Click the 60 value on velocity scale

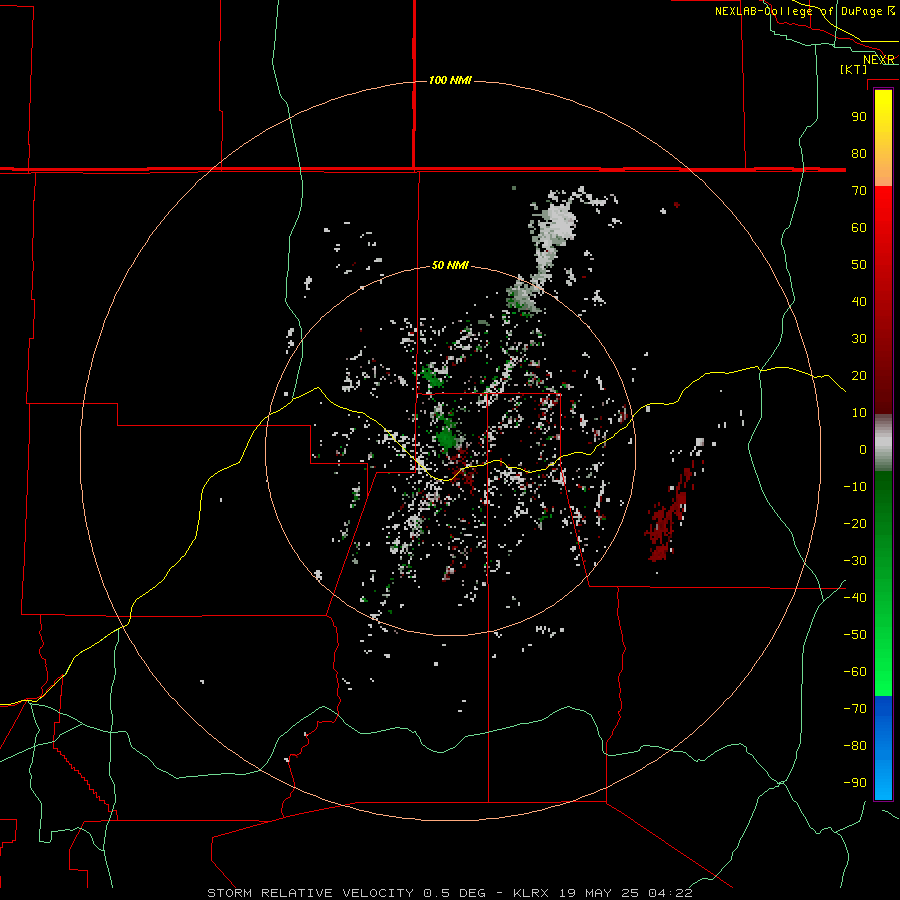pos(859,227)
